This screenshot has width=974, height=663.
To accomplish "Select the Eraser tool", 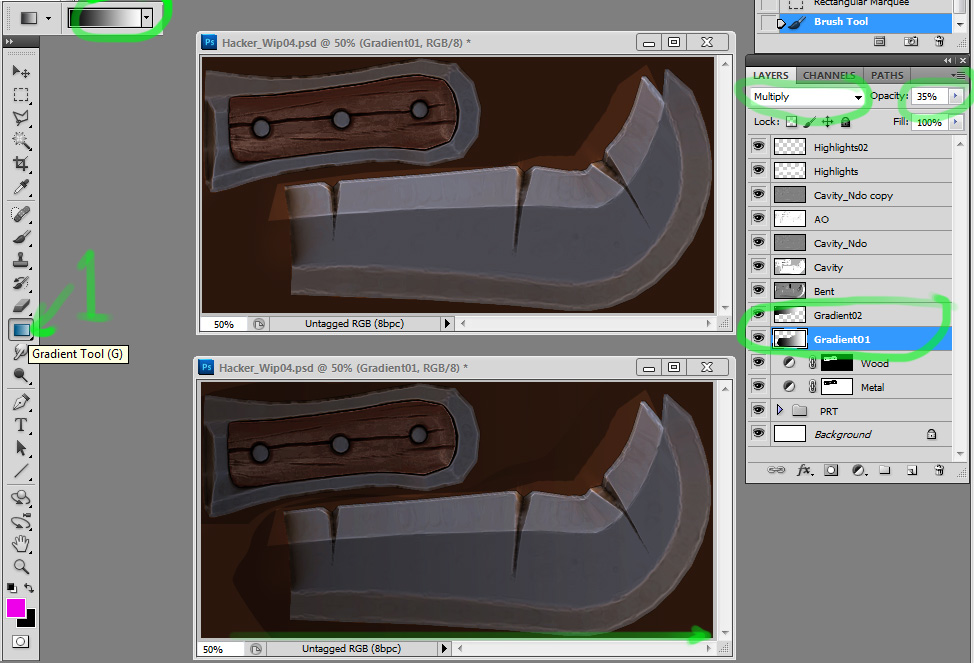I will 21,306.
